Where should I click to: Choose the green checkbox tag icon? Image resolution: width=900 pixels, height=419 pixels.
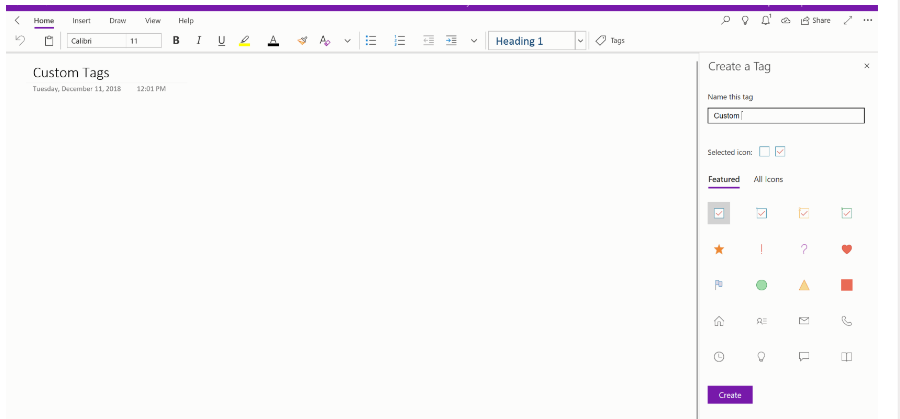(x=847, y=212)
